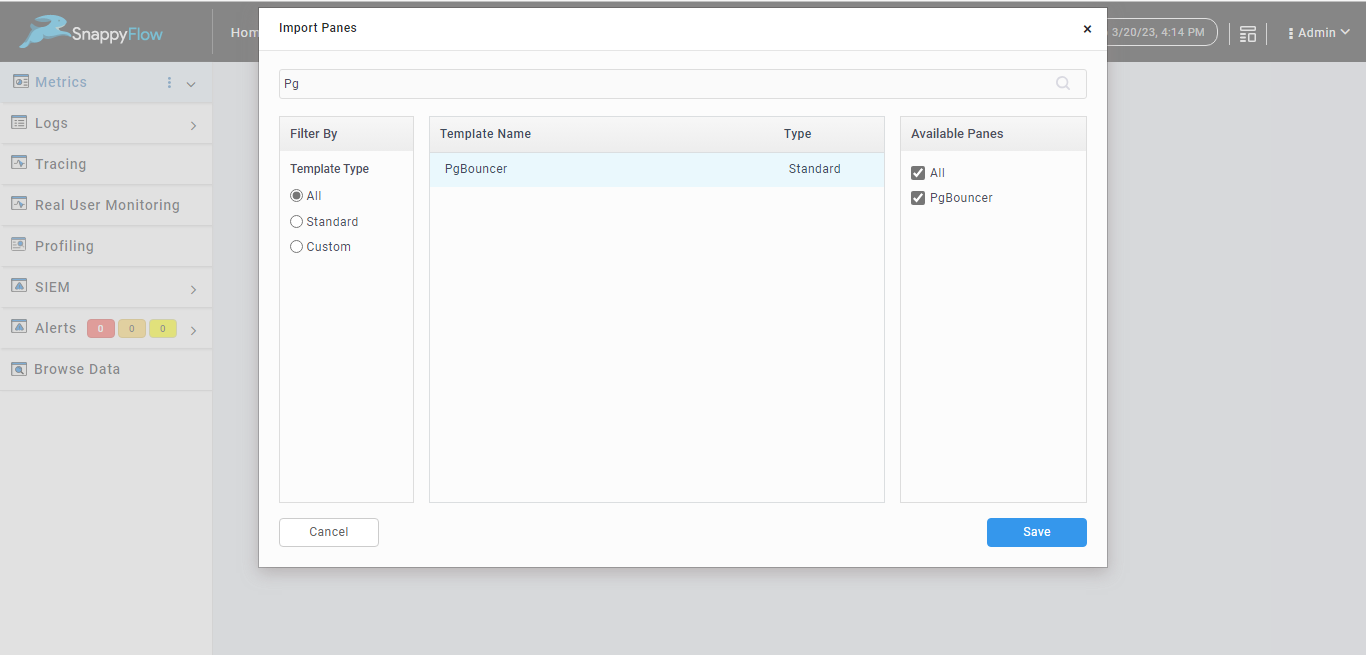Click the Type column header

[798, 134]
